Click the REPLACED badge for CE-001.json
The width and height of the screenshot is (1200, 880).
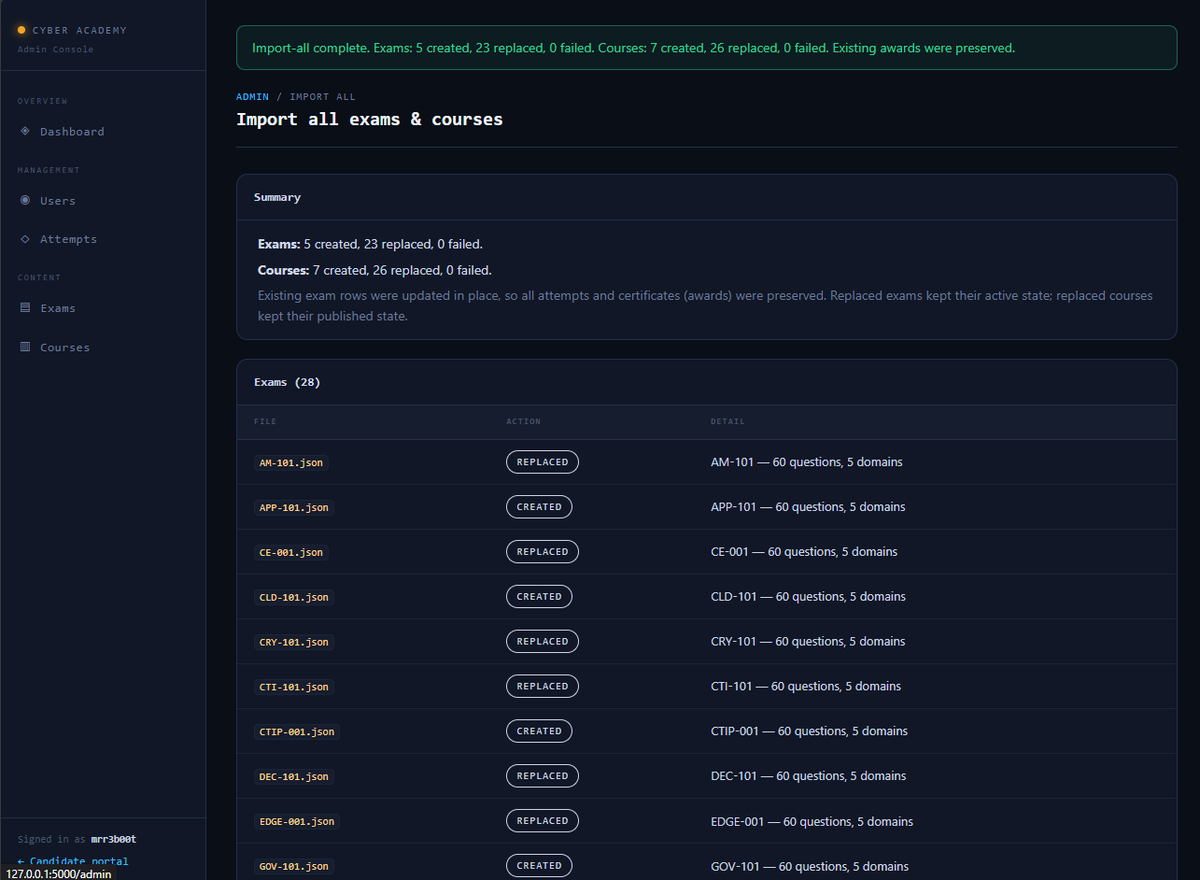pyautogui.click(x=542, y=552)
